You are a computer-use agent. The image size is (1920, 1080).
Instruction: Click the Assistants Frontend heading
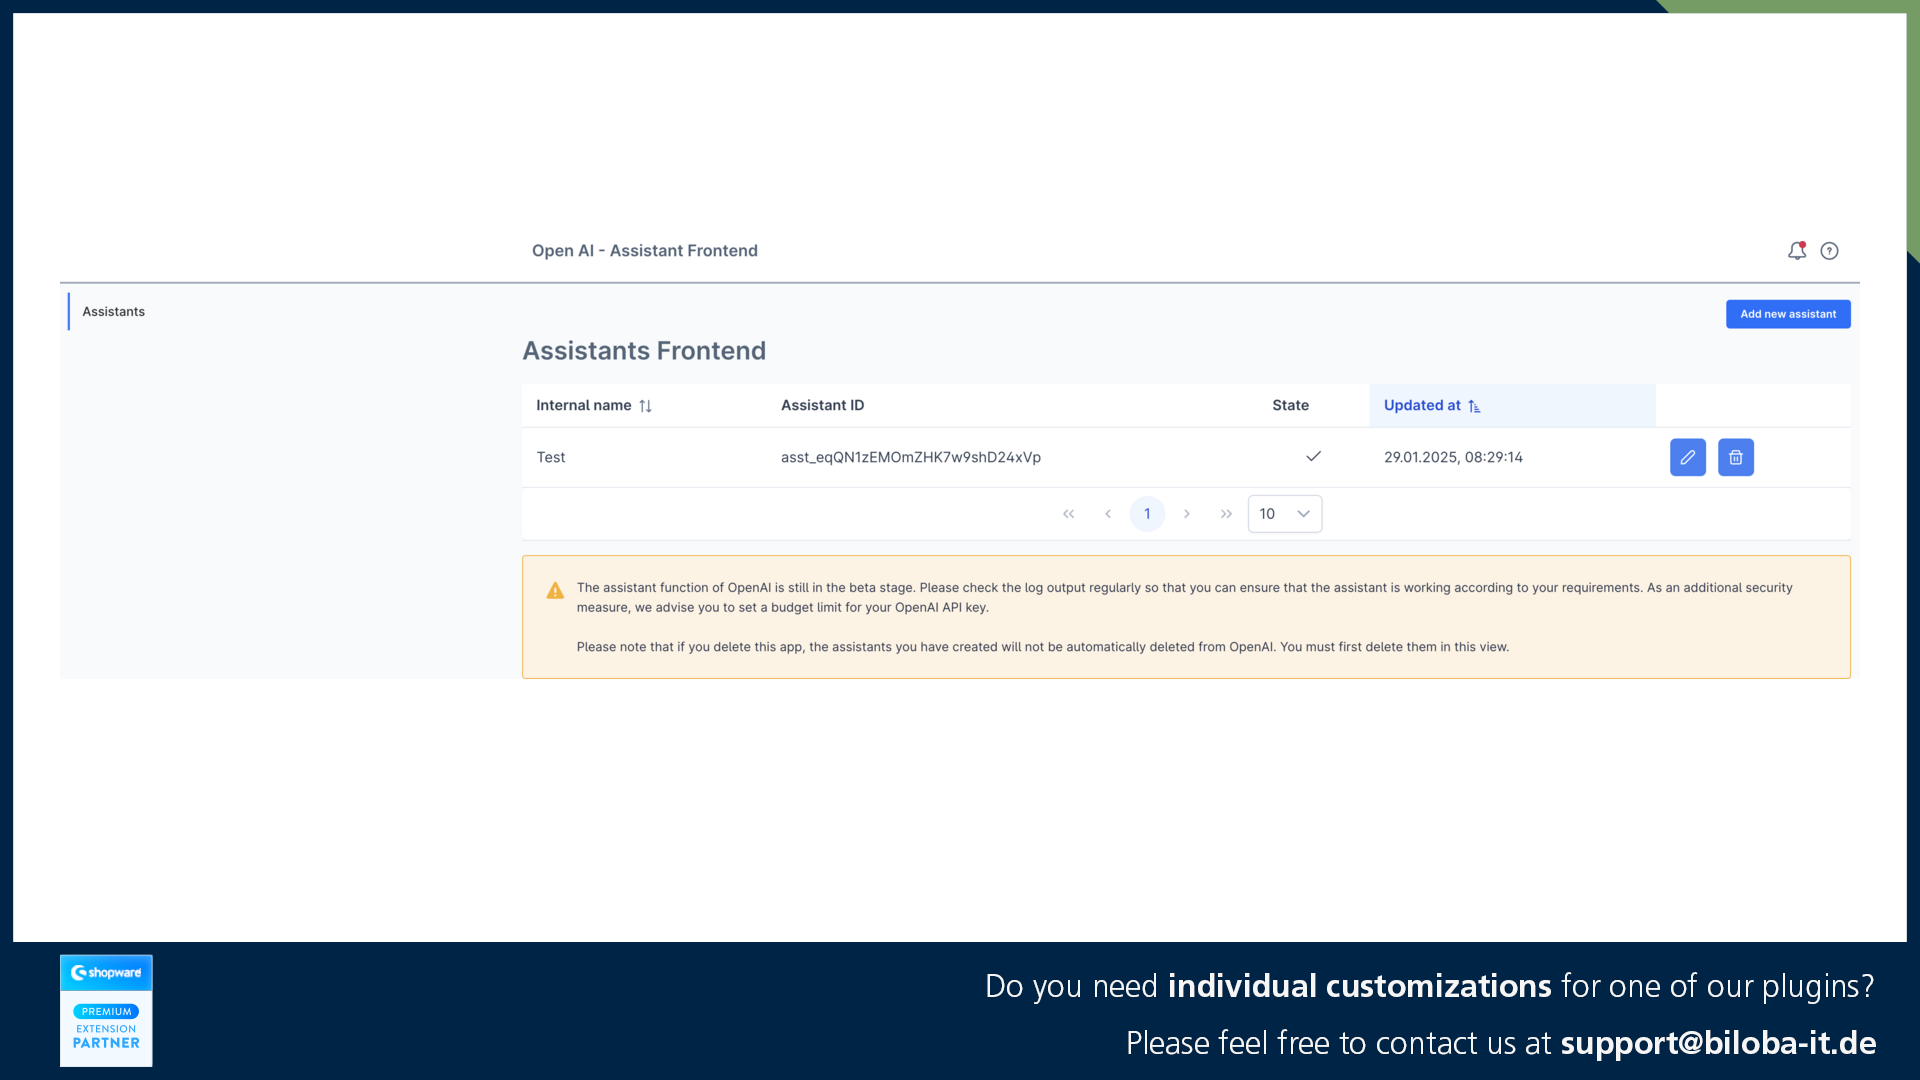[644, 351]
